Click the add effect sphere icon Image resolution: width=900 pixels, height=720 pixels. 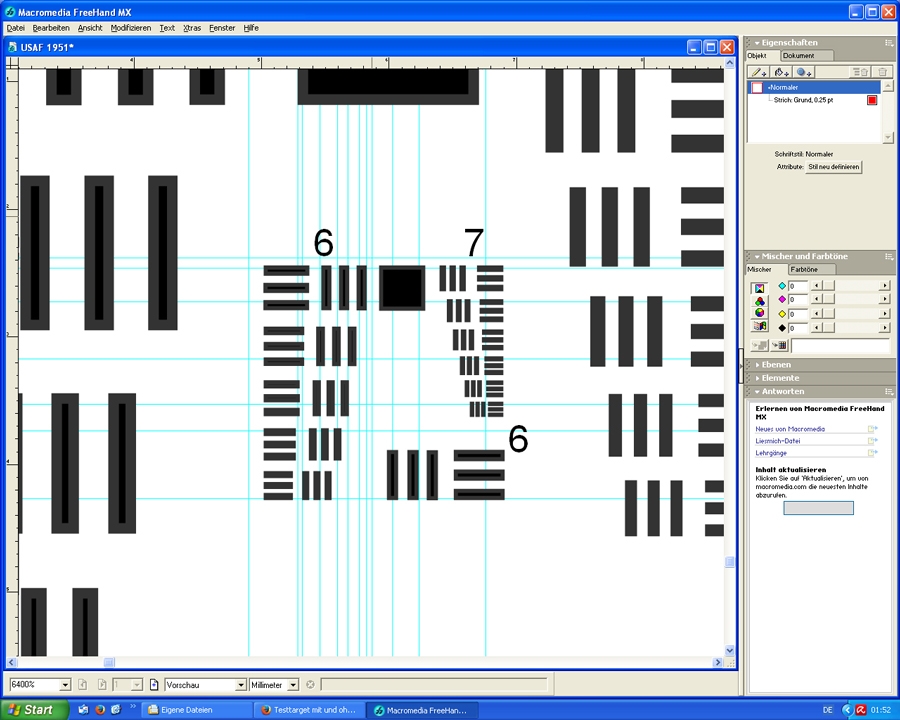pos(805,72)
